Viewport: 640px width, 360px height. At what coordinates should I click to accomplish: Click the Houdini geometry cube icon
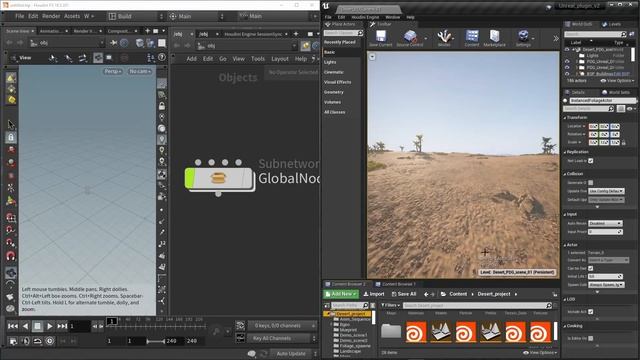(x=140, y=43)
